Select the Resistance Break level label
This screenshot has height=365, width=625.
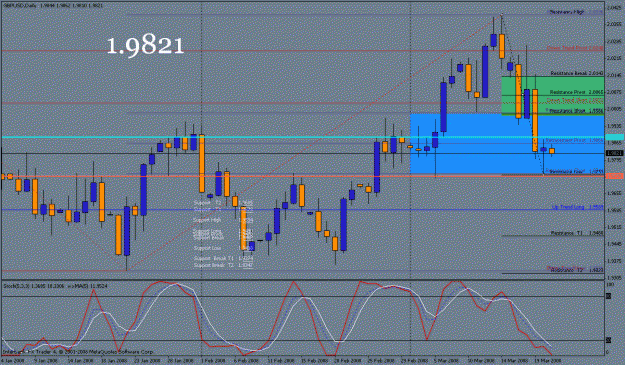tap(577, 73)
